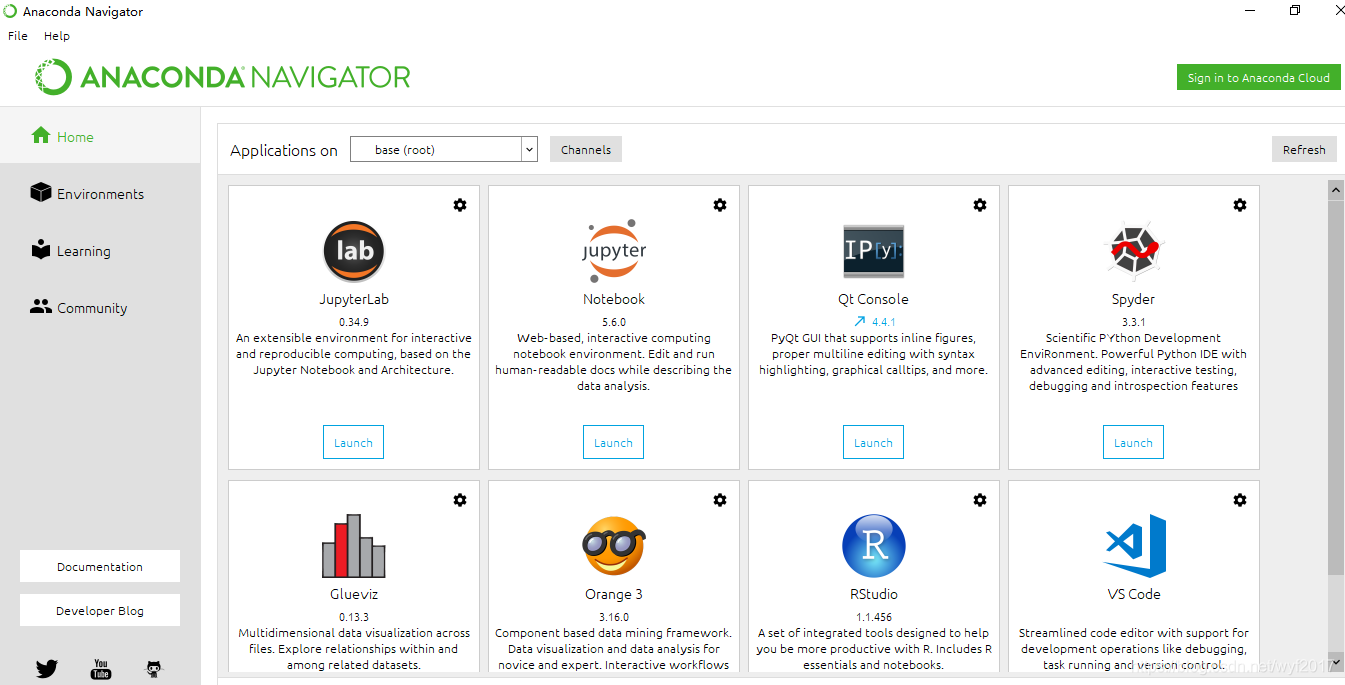This screenshot has height=685, width=1345.
Task: Click the Channels button
Action: 586,150
